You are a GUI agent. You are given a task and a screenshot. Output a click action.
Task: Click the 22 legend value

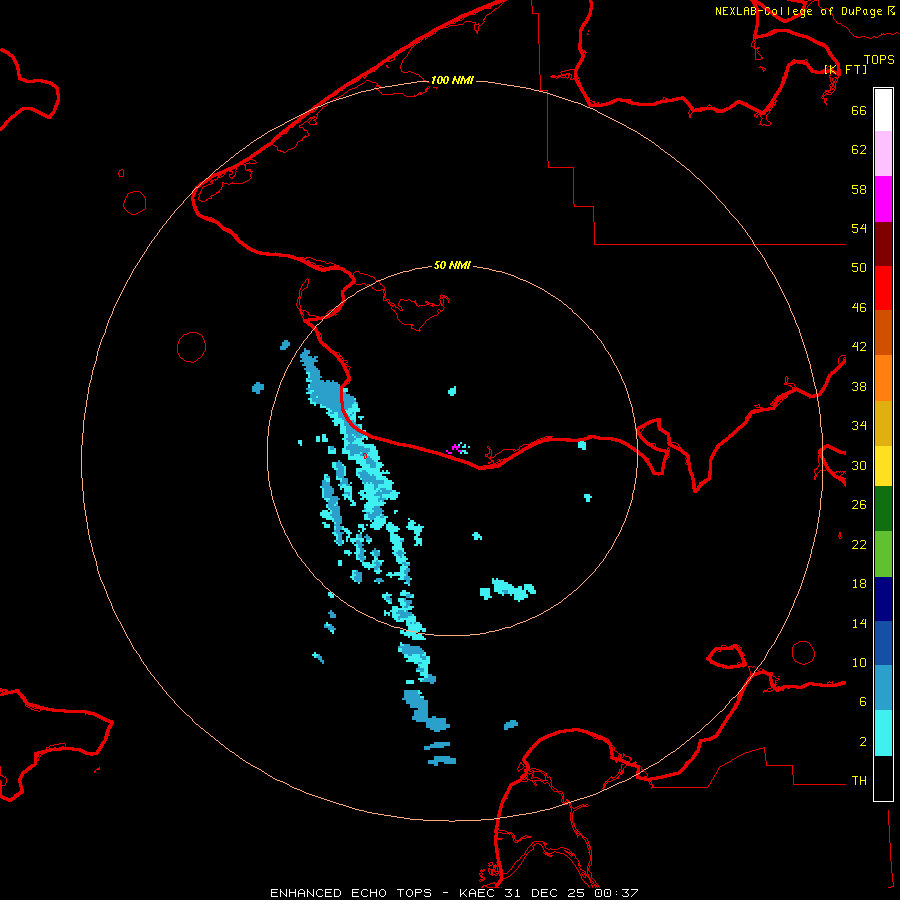pos(859,544)
